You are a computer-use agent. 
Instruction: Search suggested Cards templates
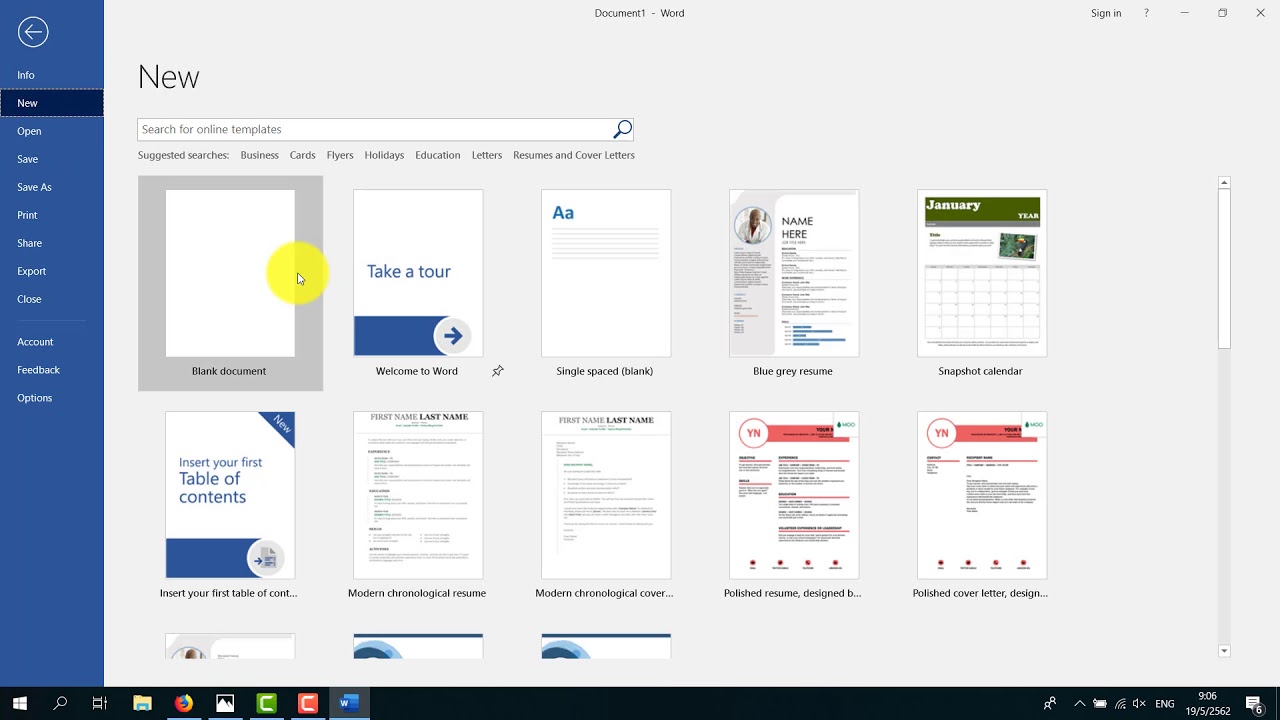(x=302, y=155)
